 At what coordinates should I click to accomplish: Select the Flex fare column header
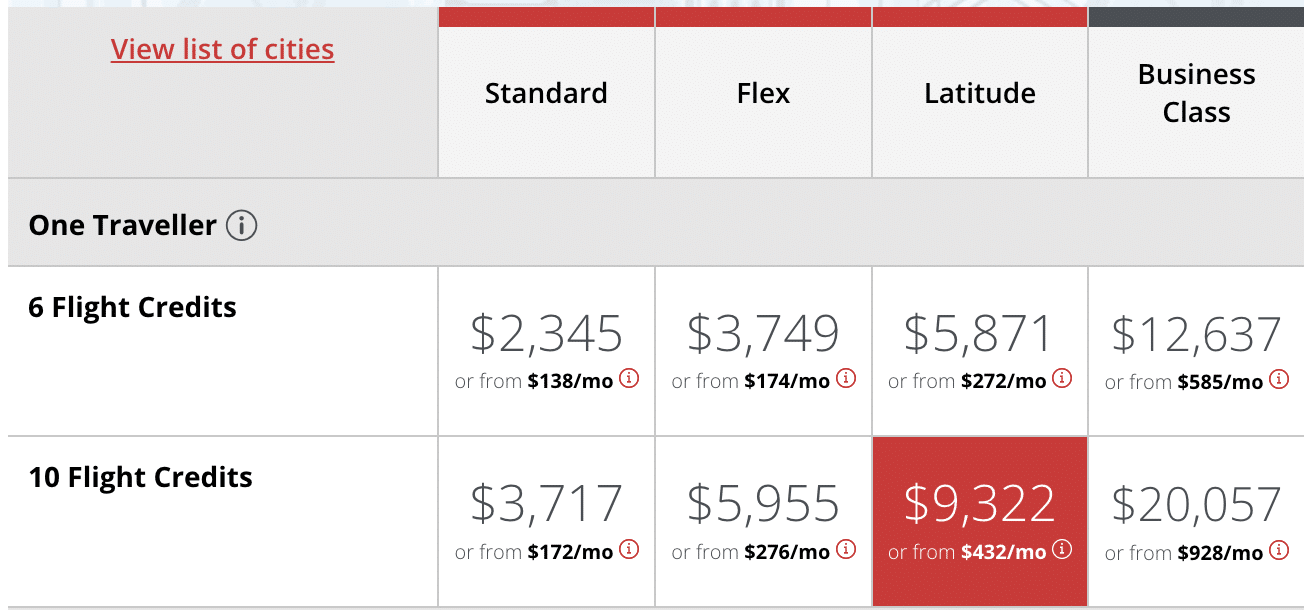[x=763, y=94]
